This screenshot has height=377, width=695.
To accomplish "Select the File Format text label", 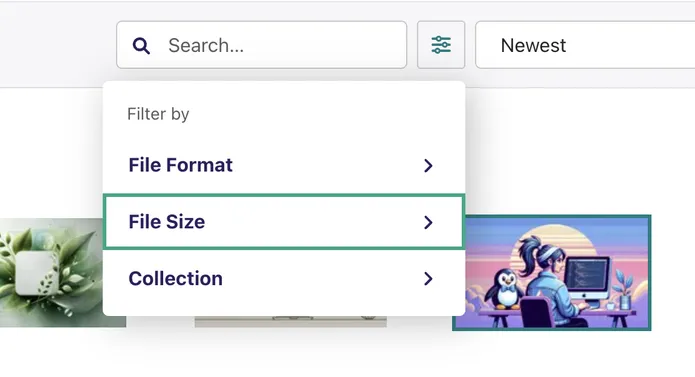I will tap(180, 165).
